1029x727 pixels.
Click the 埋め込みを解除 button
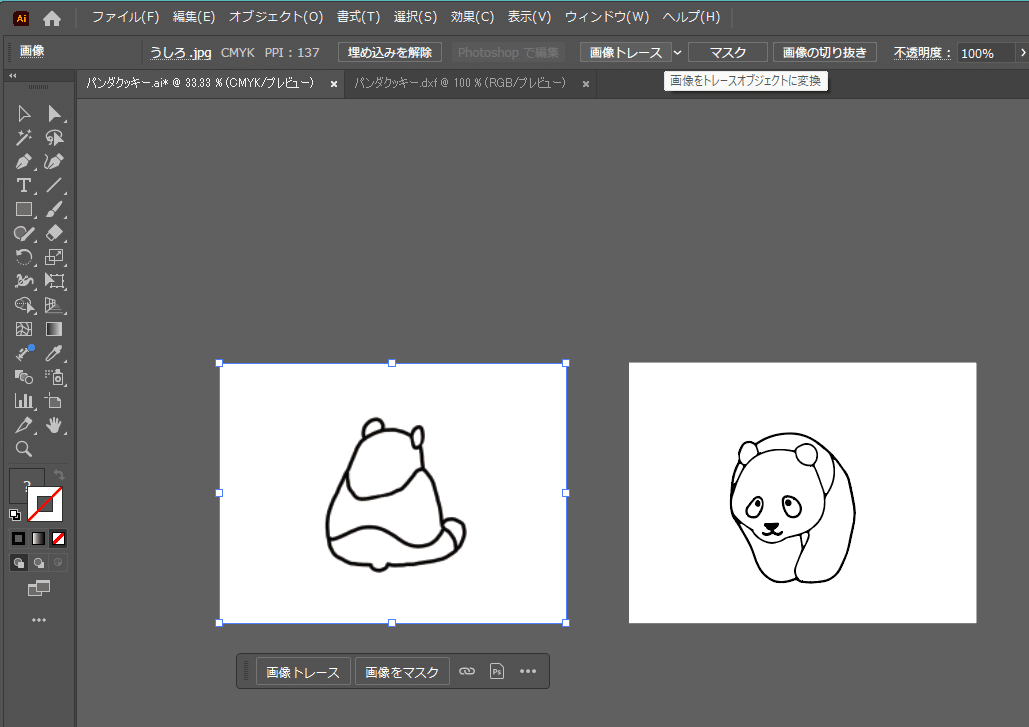pyautogui.click(x=390, y=52)
